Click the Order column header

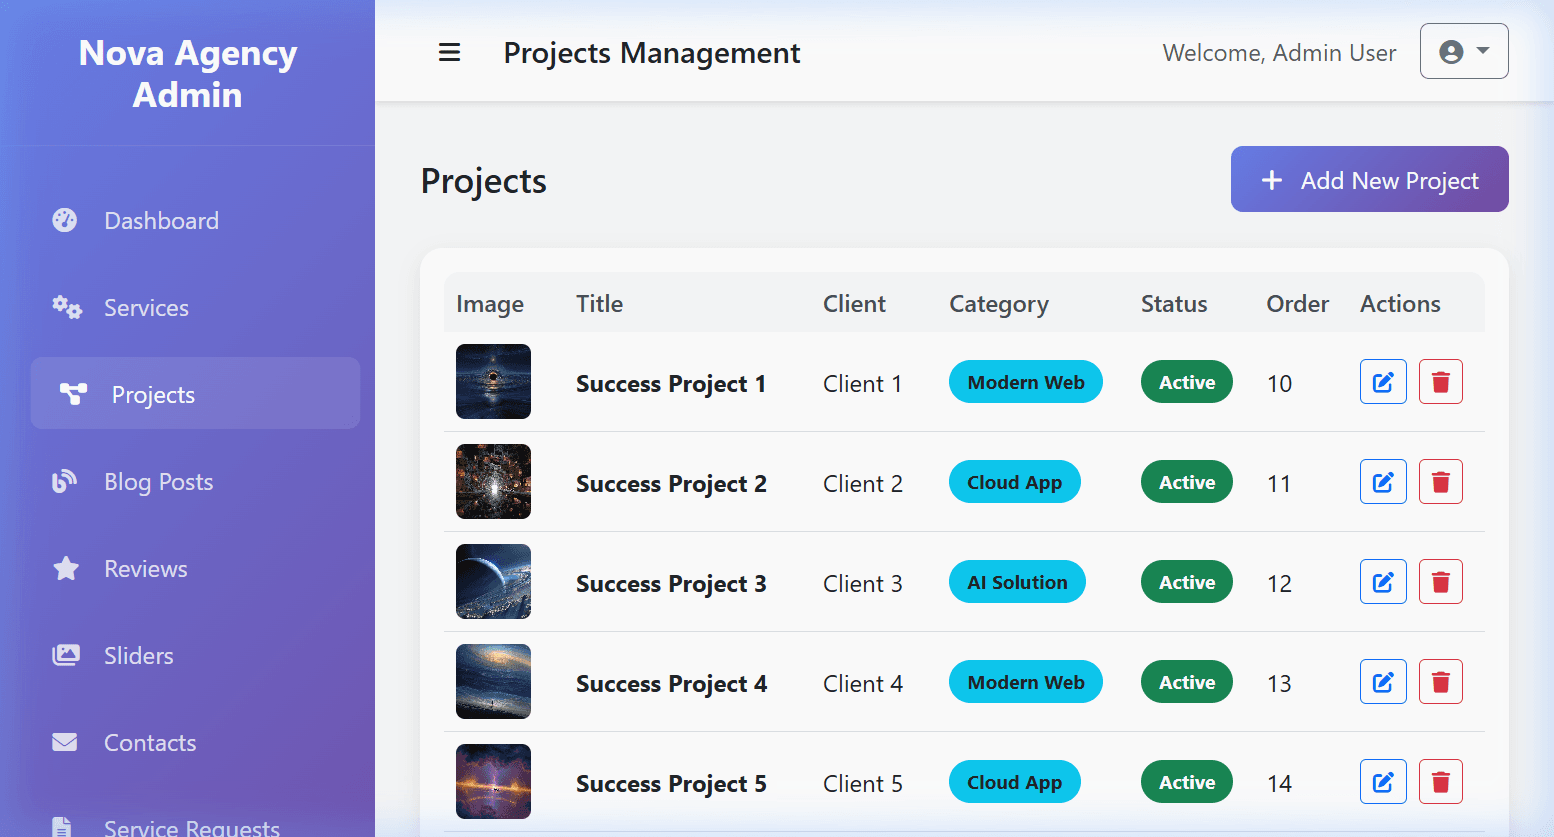(x=1297, y=304)
